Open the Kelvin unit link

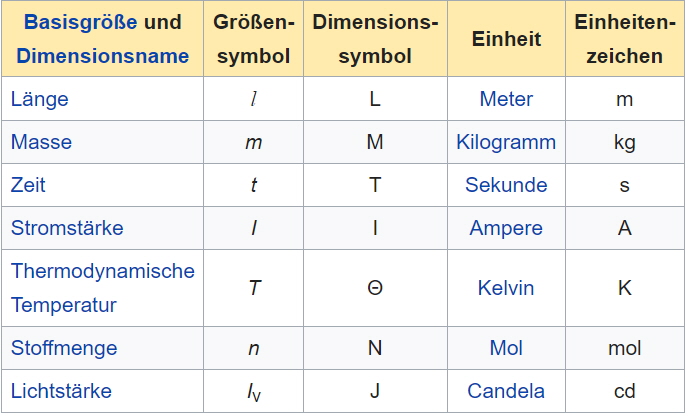tap(506, 288)
